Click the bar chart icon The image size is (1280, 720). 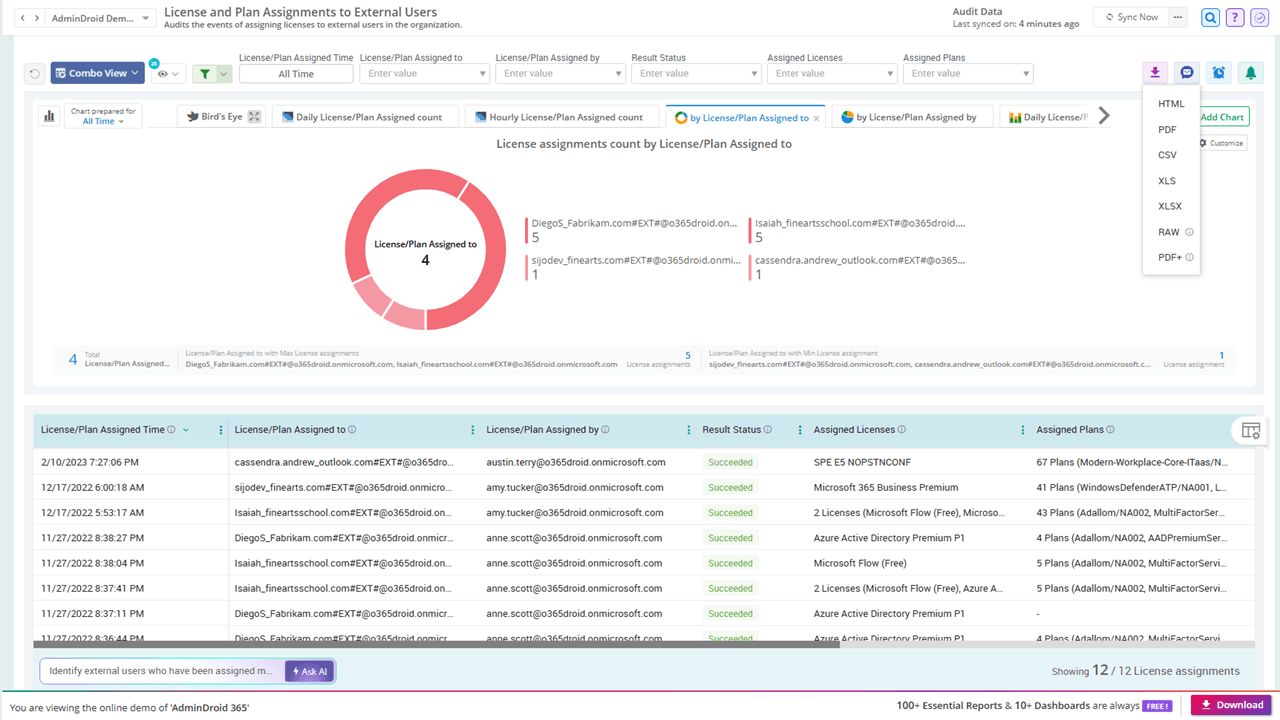[x=48, y=116]
